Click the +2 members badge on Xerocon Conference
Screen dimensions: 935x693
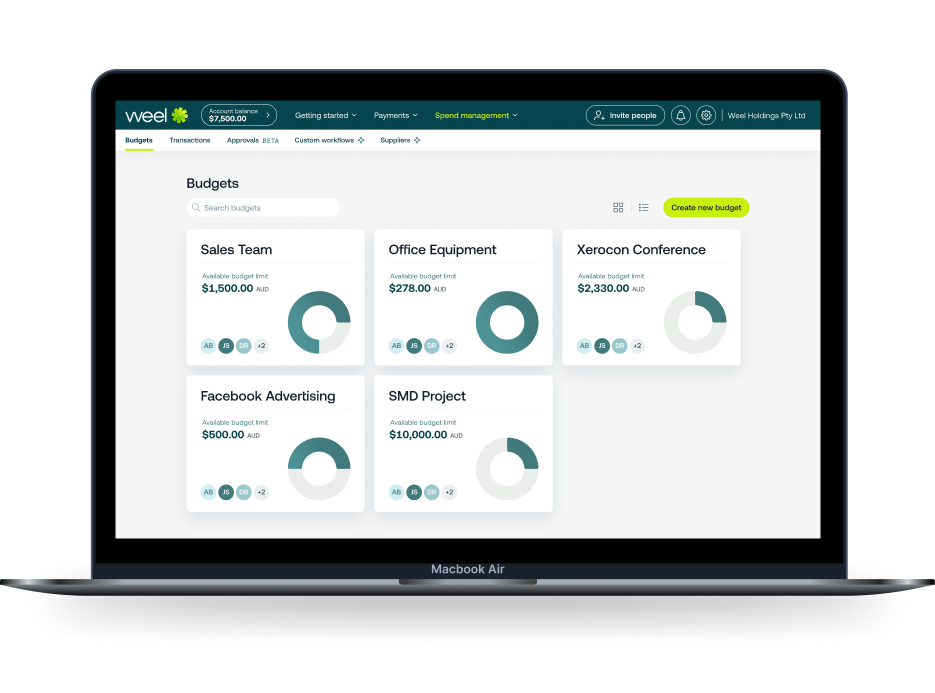tap(637, 346)
